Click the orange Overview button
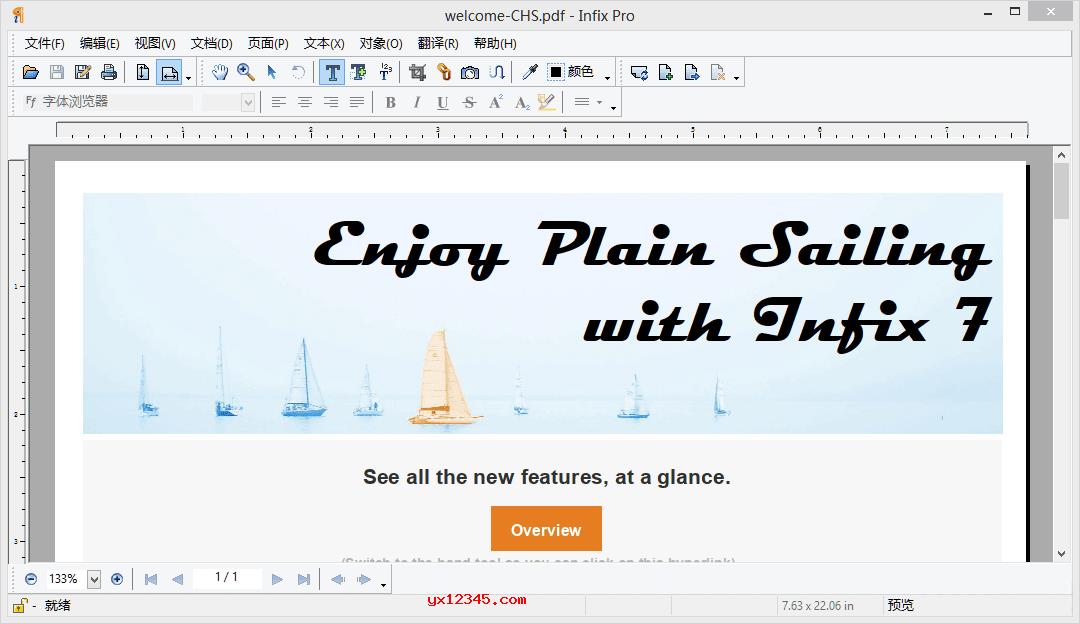This screenshot has width=1080, height=624. coord(546,529)
